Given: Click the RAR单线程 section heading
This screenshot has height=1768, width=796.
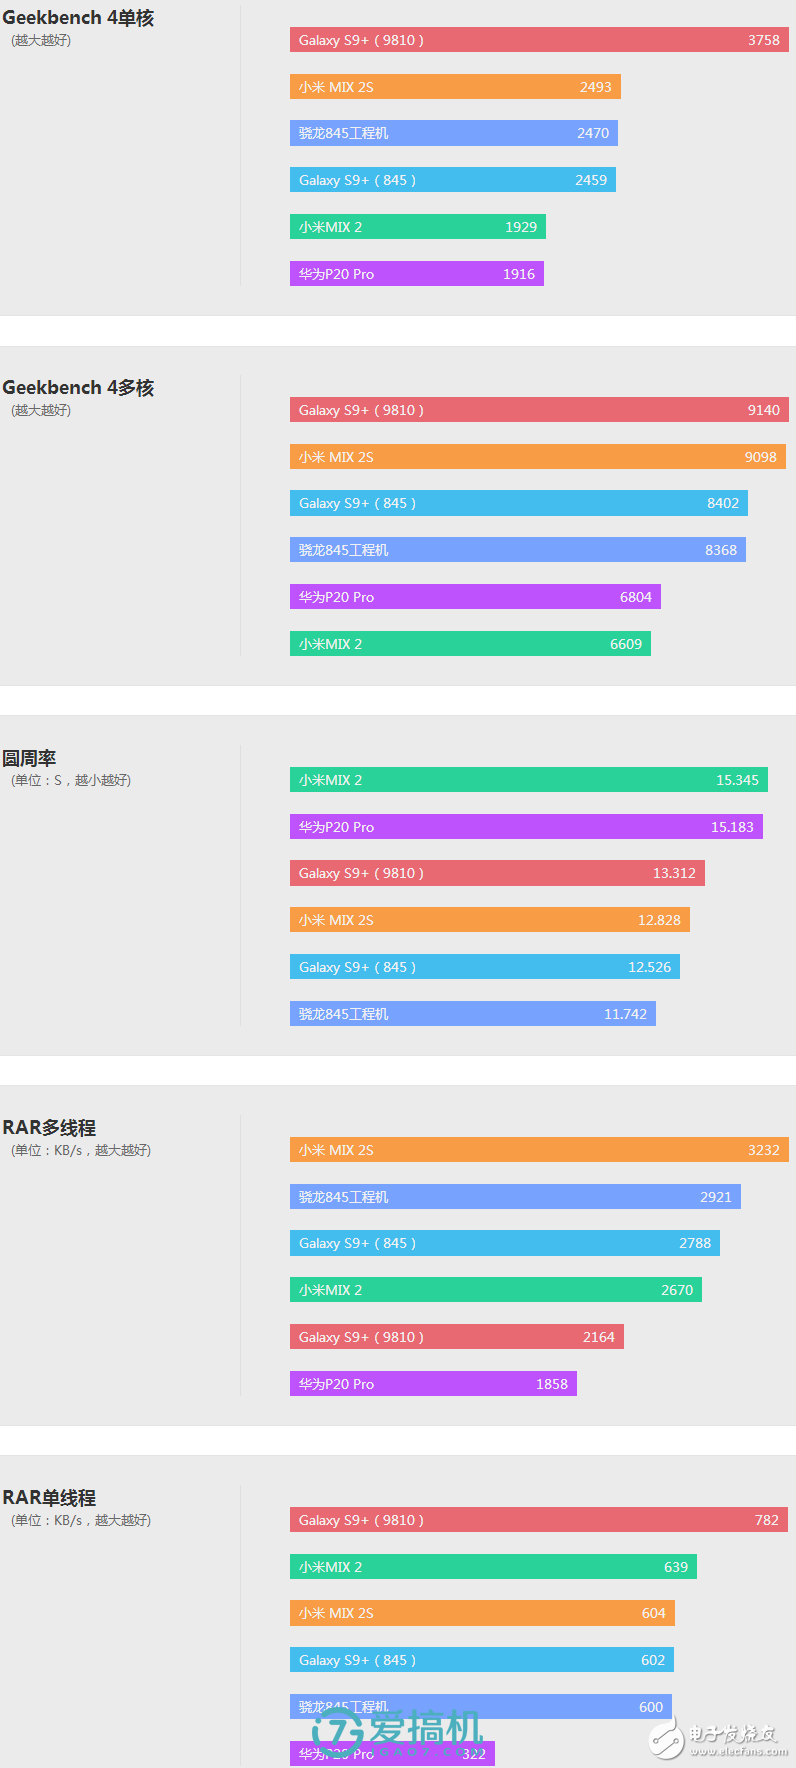Looking at the screenshot, I should tap(49, 1498).
